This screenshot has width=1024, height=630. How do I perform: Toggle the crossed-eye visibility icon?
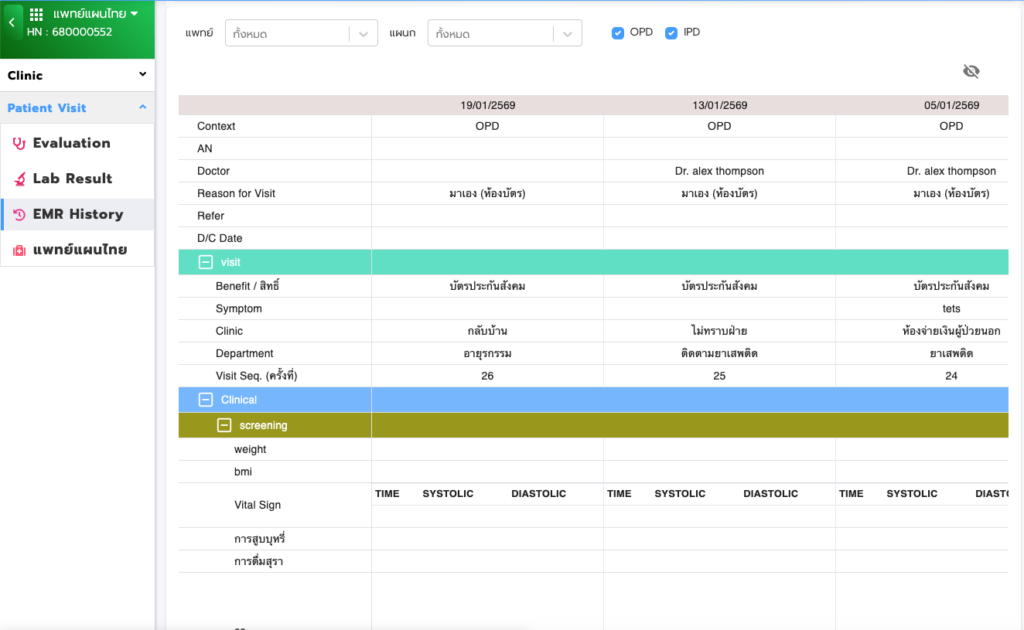(970, 71)
